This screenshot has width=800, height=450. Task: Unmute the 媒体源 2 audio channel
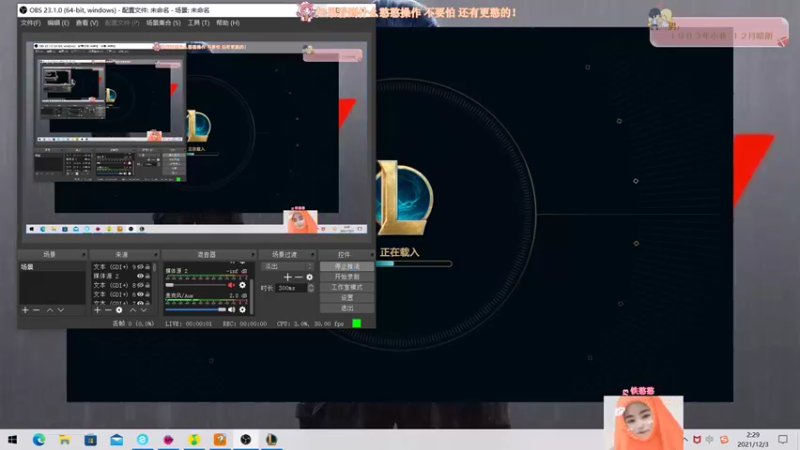pos(231,285)
